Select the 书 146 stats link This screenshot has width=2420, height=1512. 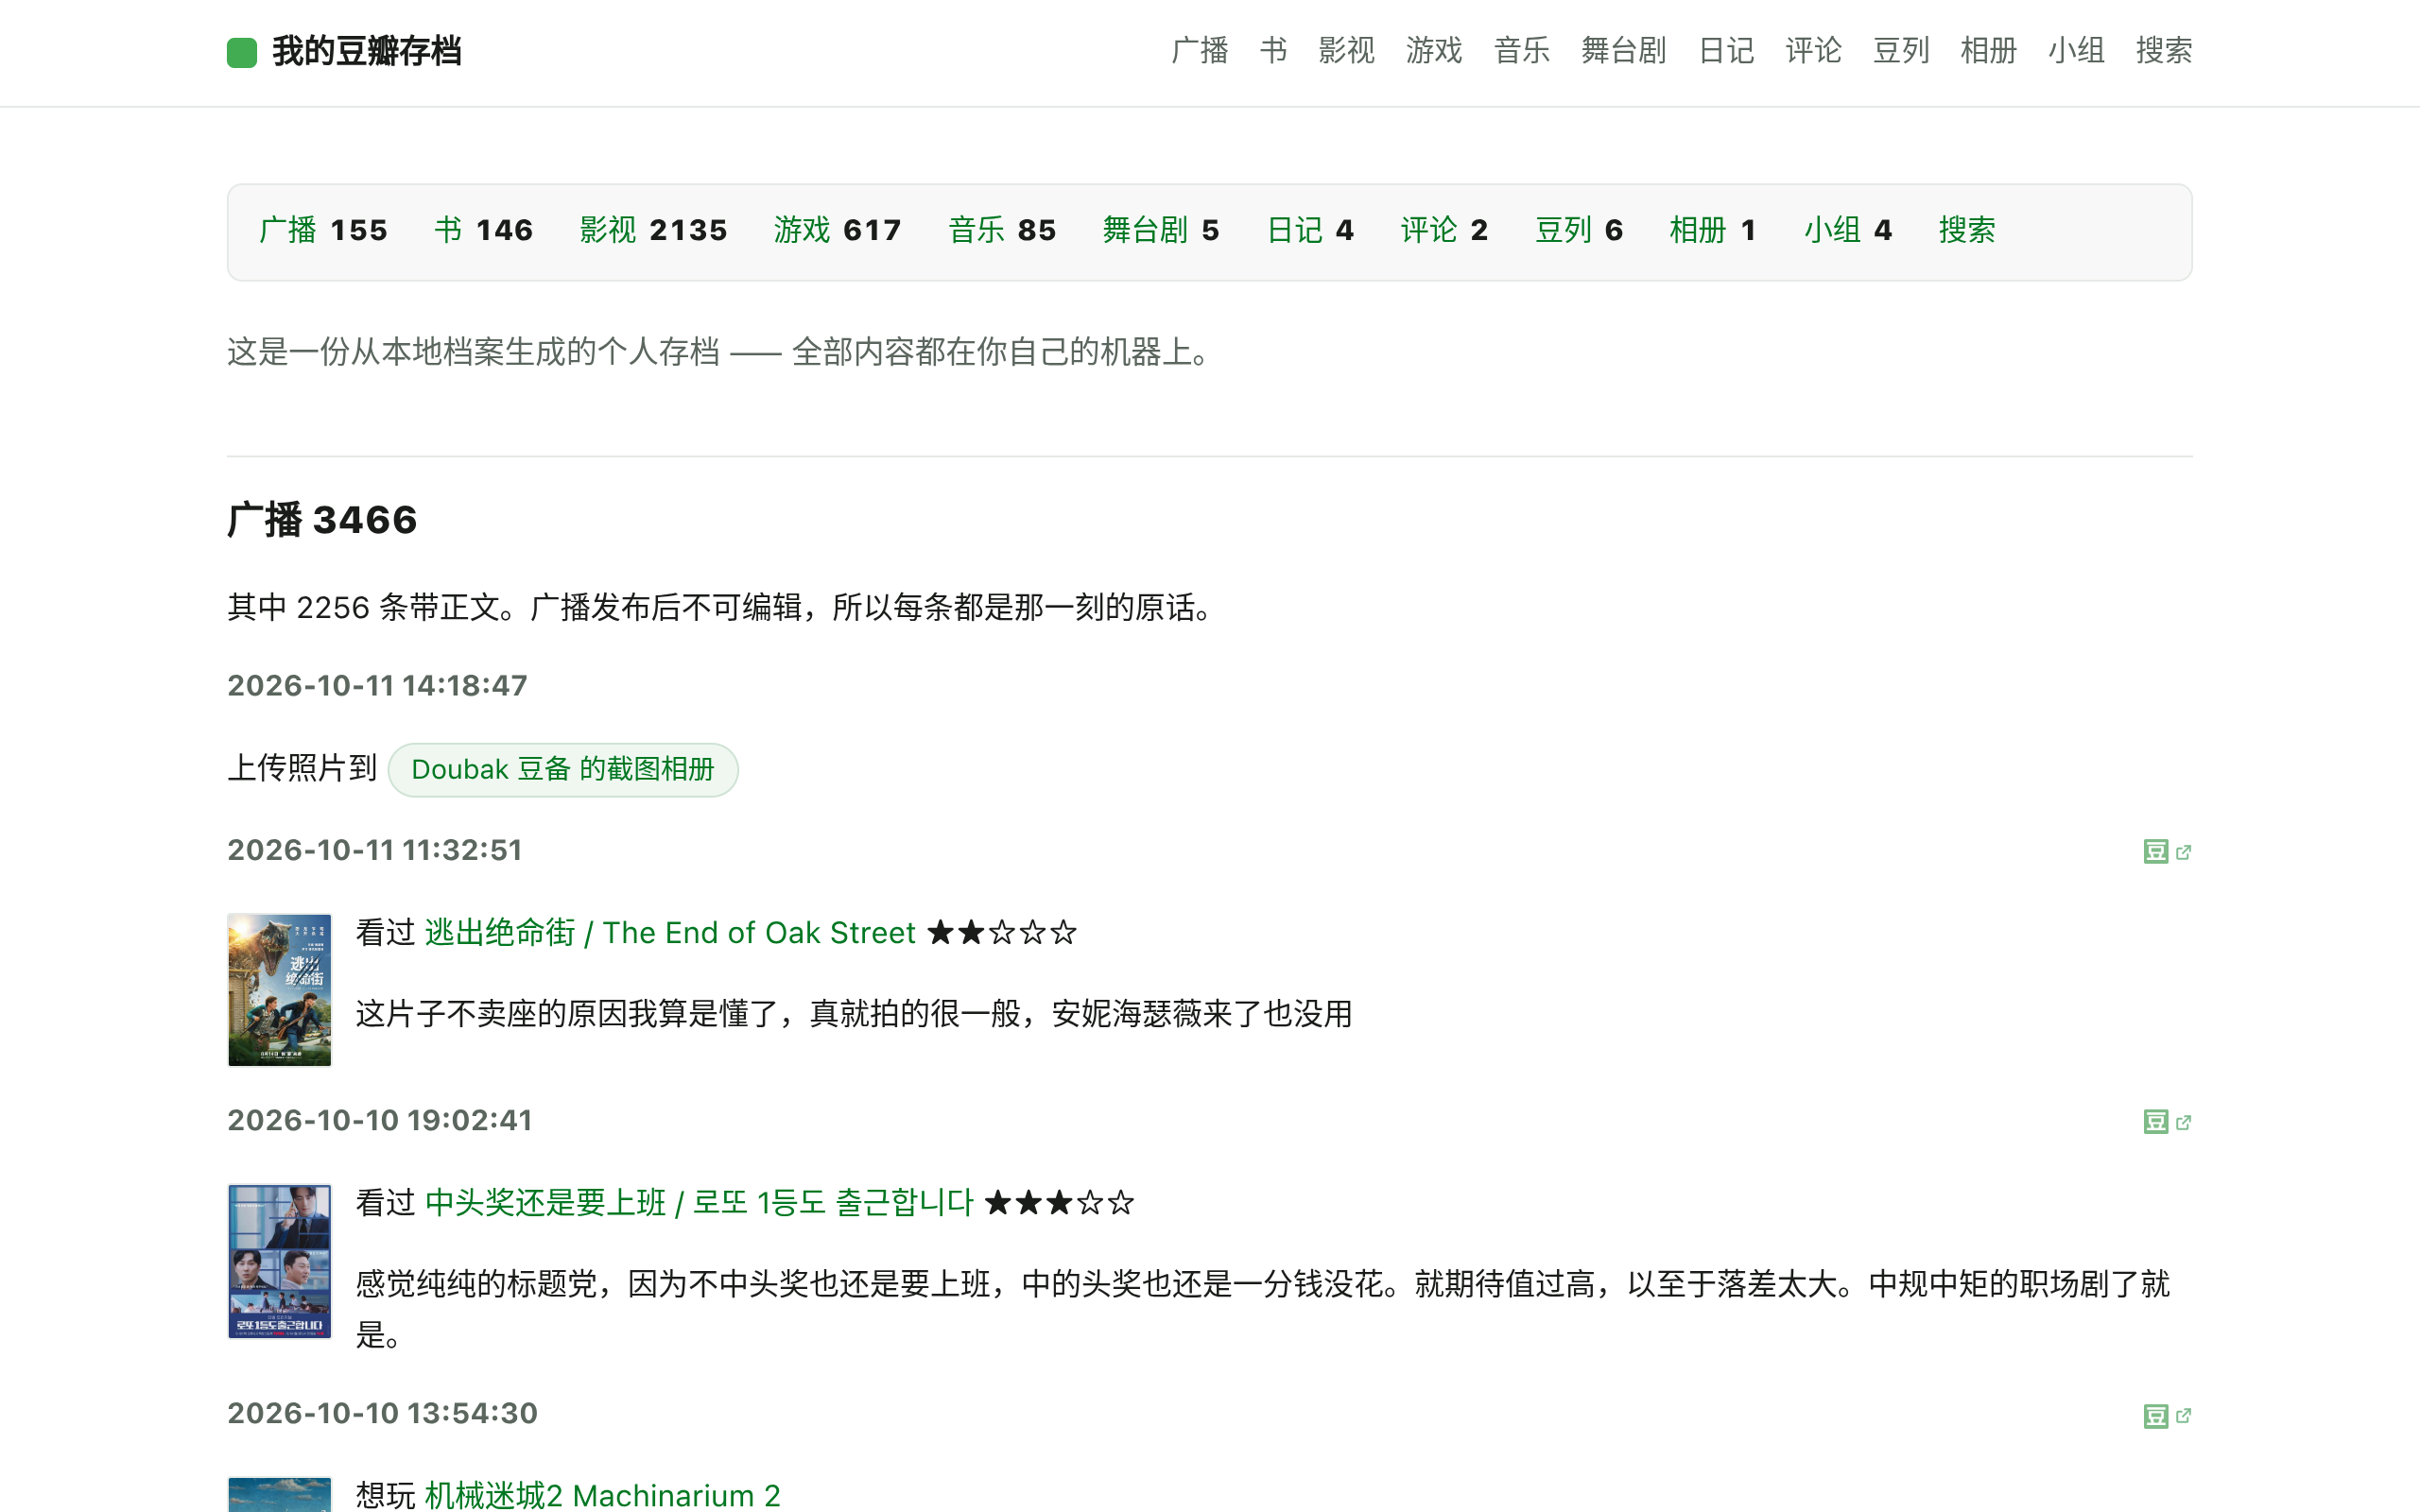(x=484, y=230)
